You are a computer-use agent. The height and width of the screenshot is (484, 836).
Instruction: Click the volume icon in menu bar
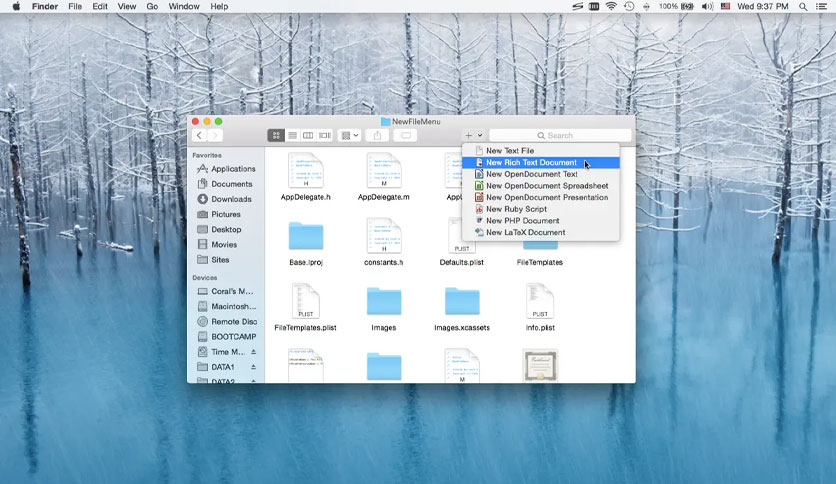coord(708,6)
